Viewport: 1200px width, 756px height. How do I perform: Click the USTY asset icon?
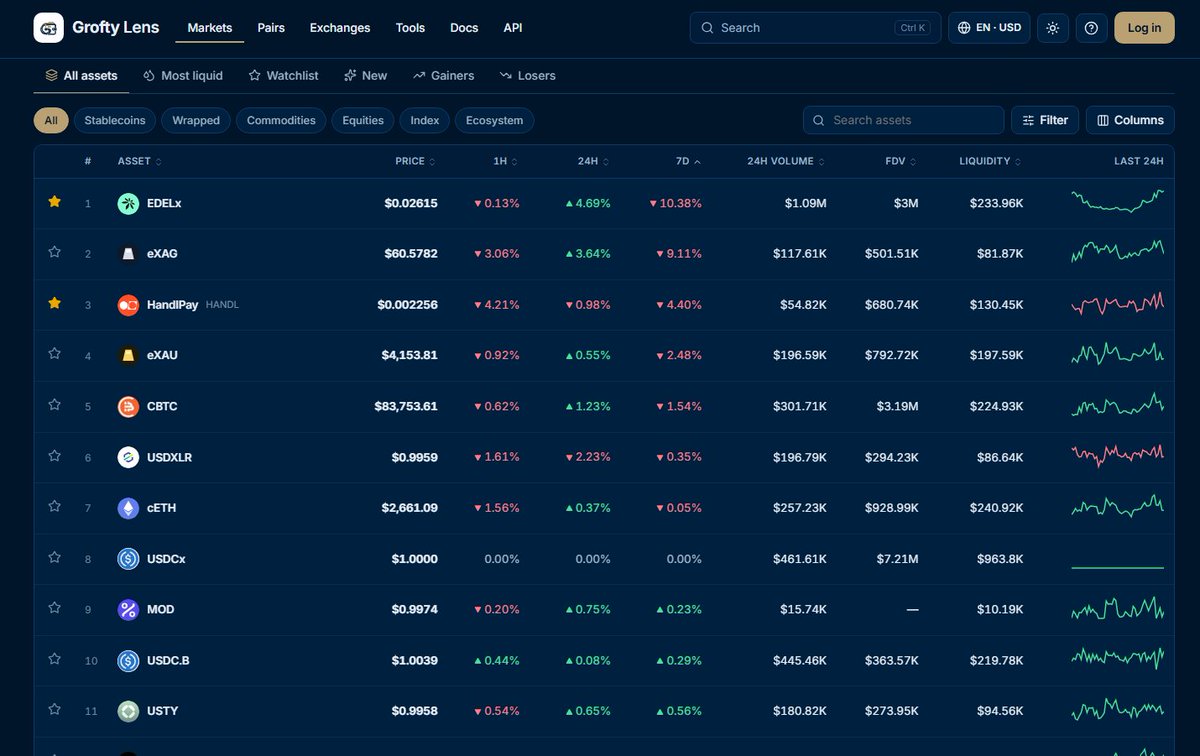coord(128,711)
